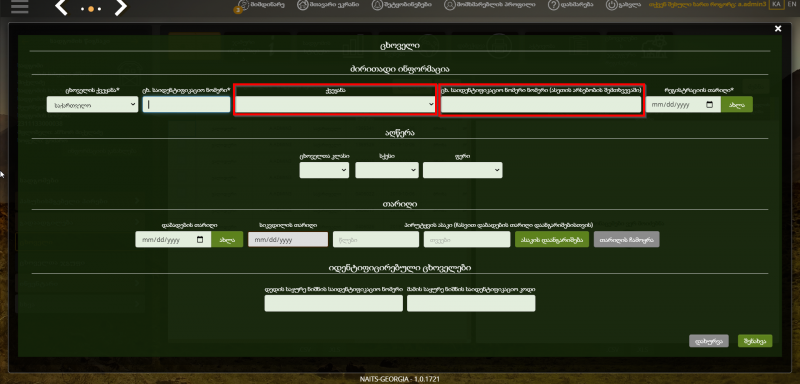This screenshot has width=800, height=384.
Task: Click the right navigation arrow in header
Action: [121, 8]
